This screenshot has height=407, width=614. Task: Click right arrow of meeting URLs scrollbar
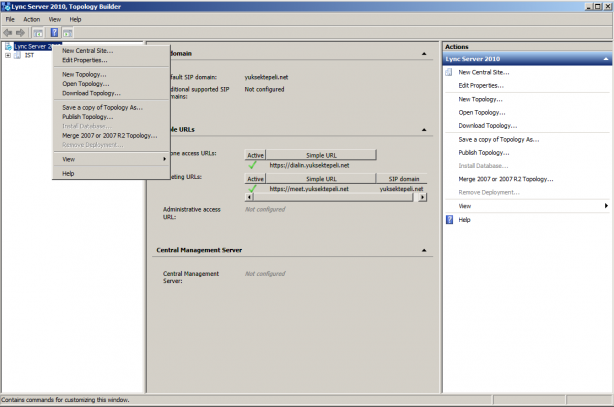(x=422, y=197)
